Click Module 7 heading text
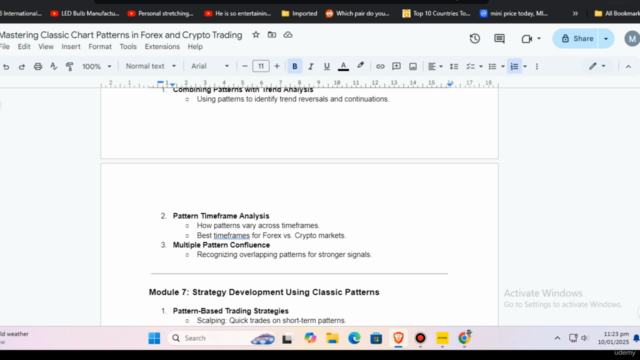The width and height of the screenshot is (640, 360). point(264,292)
